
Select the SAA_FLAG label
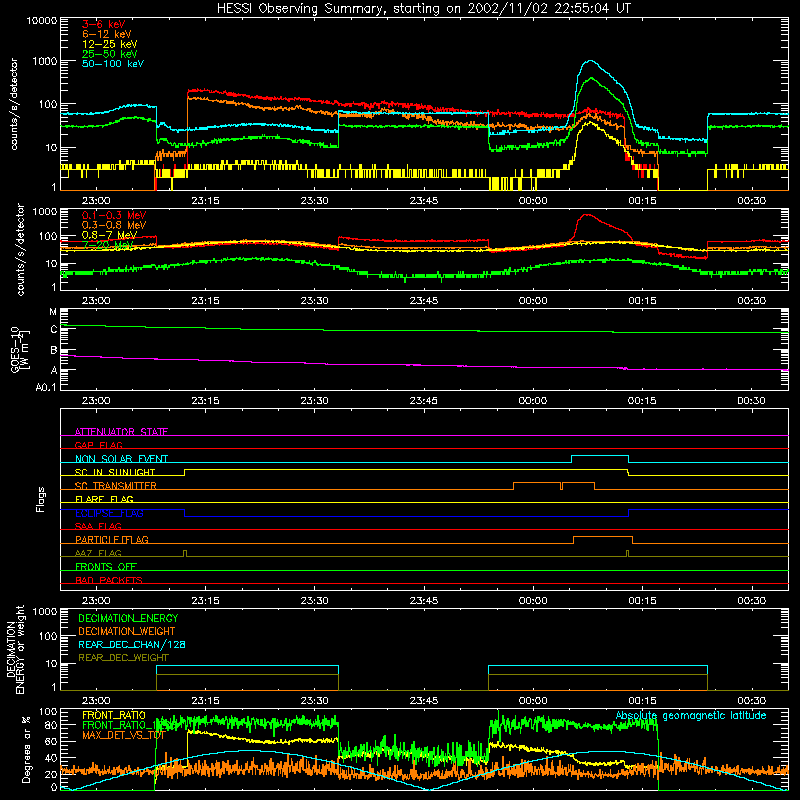98,526
